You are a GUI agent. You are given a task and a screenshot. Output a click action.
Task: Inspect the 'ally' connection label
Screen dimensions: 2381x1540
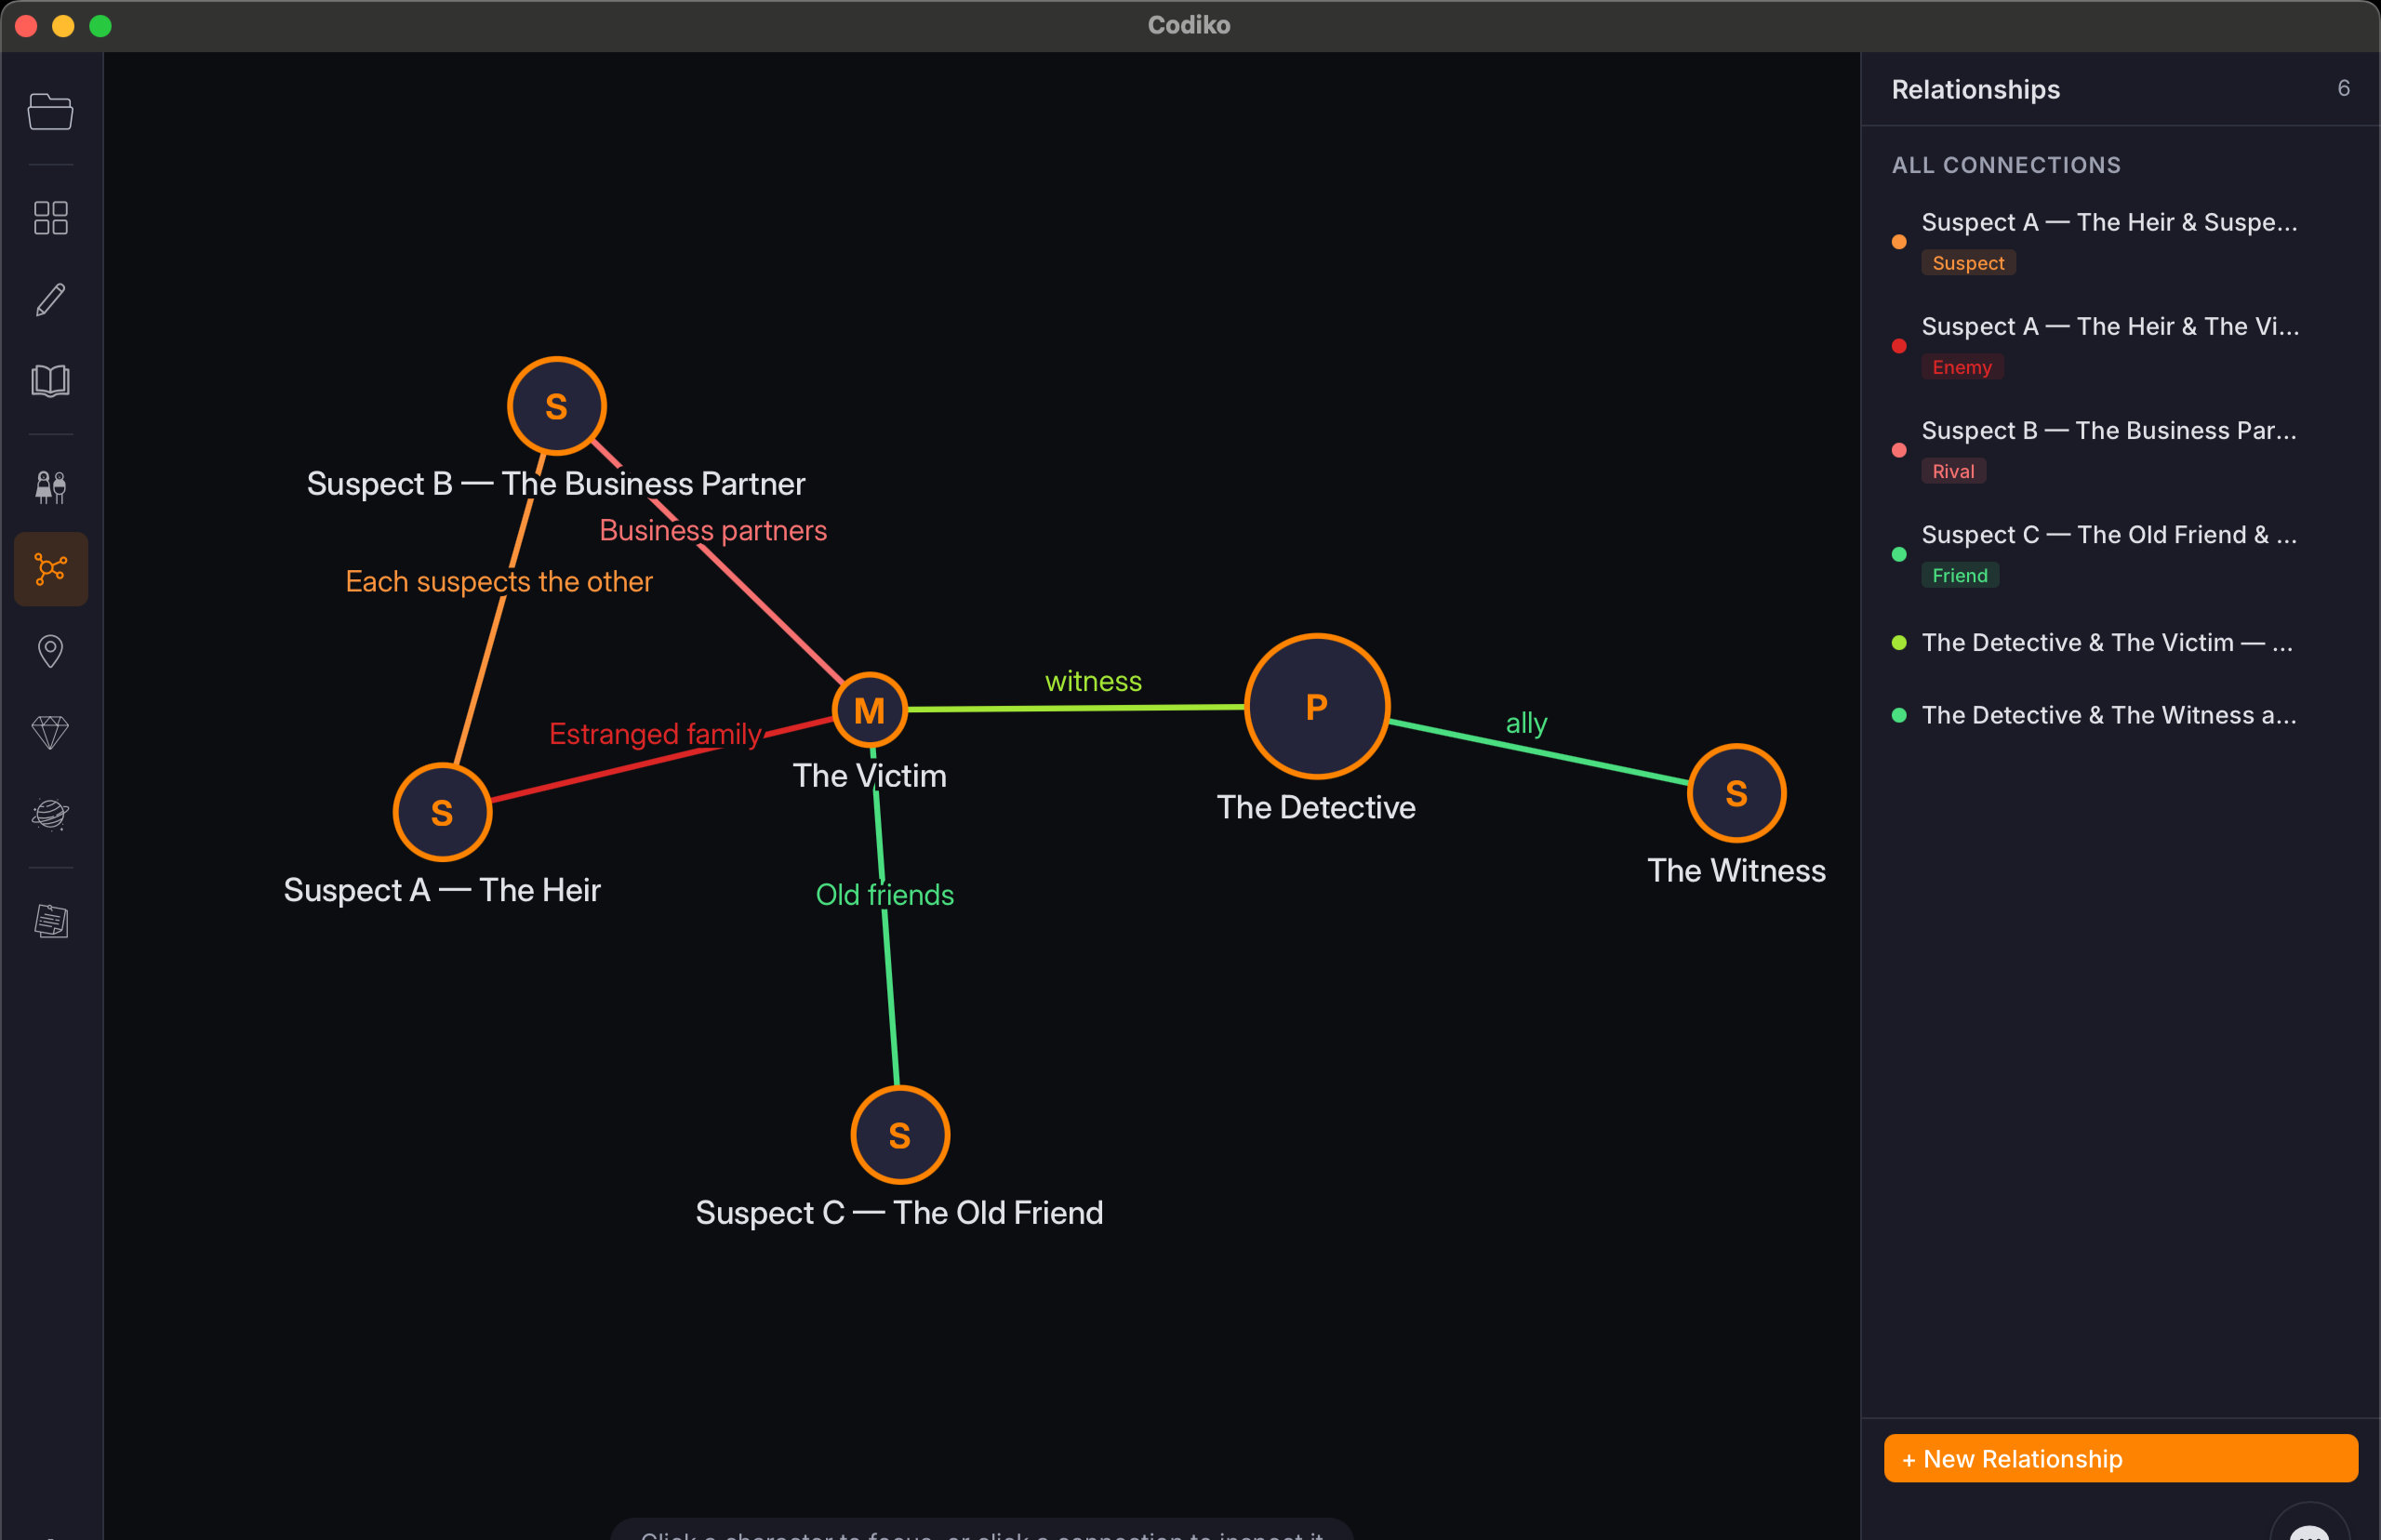tap(1526, 723)
